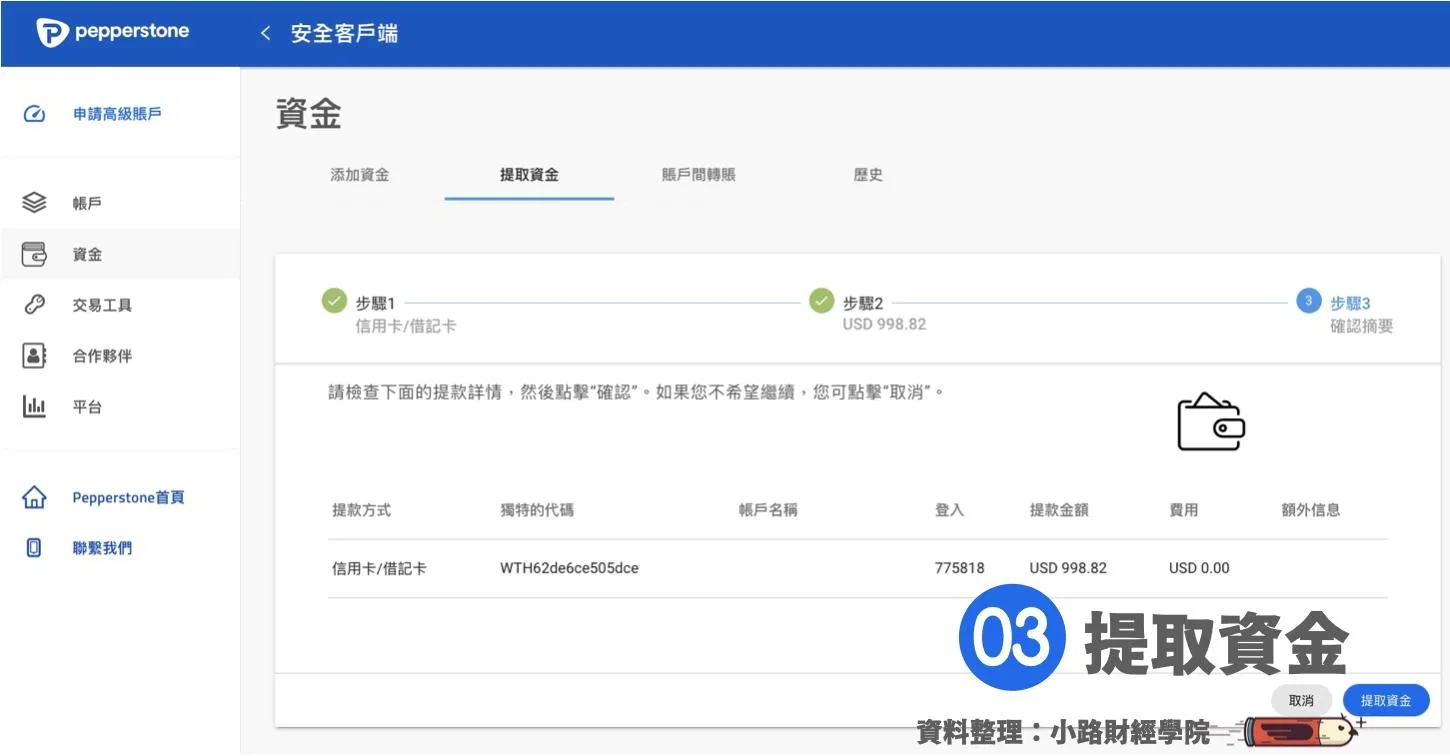Click the phone icon beside 聯繫我們
Image resolution: width=1450 pixels, height=756 pixels.
point(34,548)
